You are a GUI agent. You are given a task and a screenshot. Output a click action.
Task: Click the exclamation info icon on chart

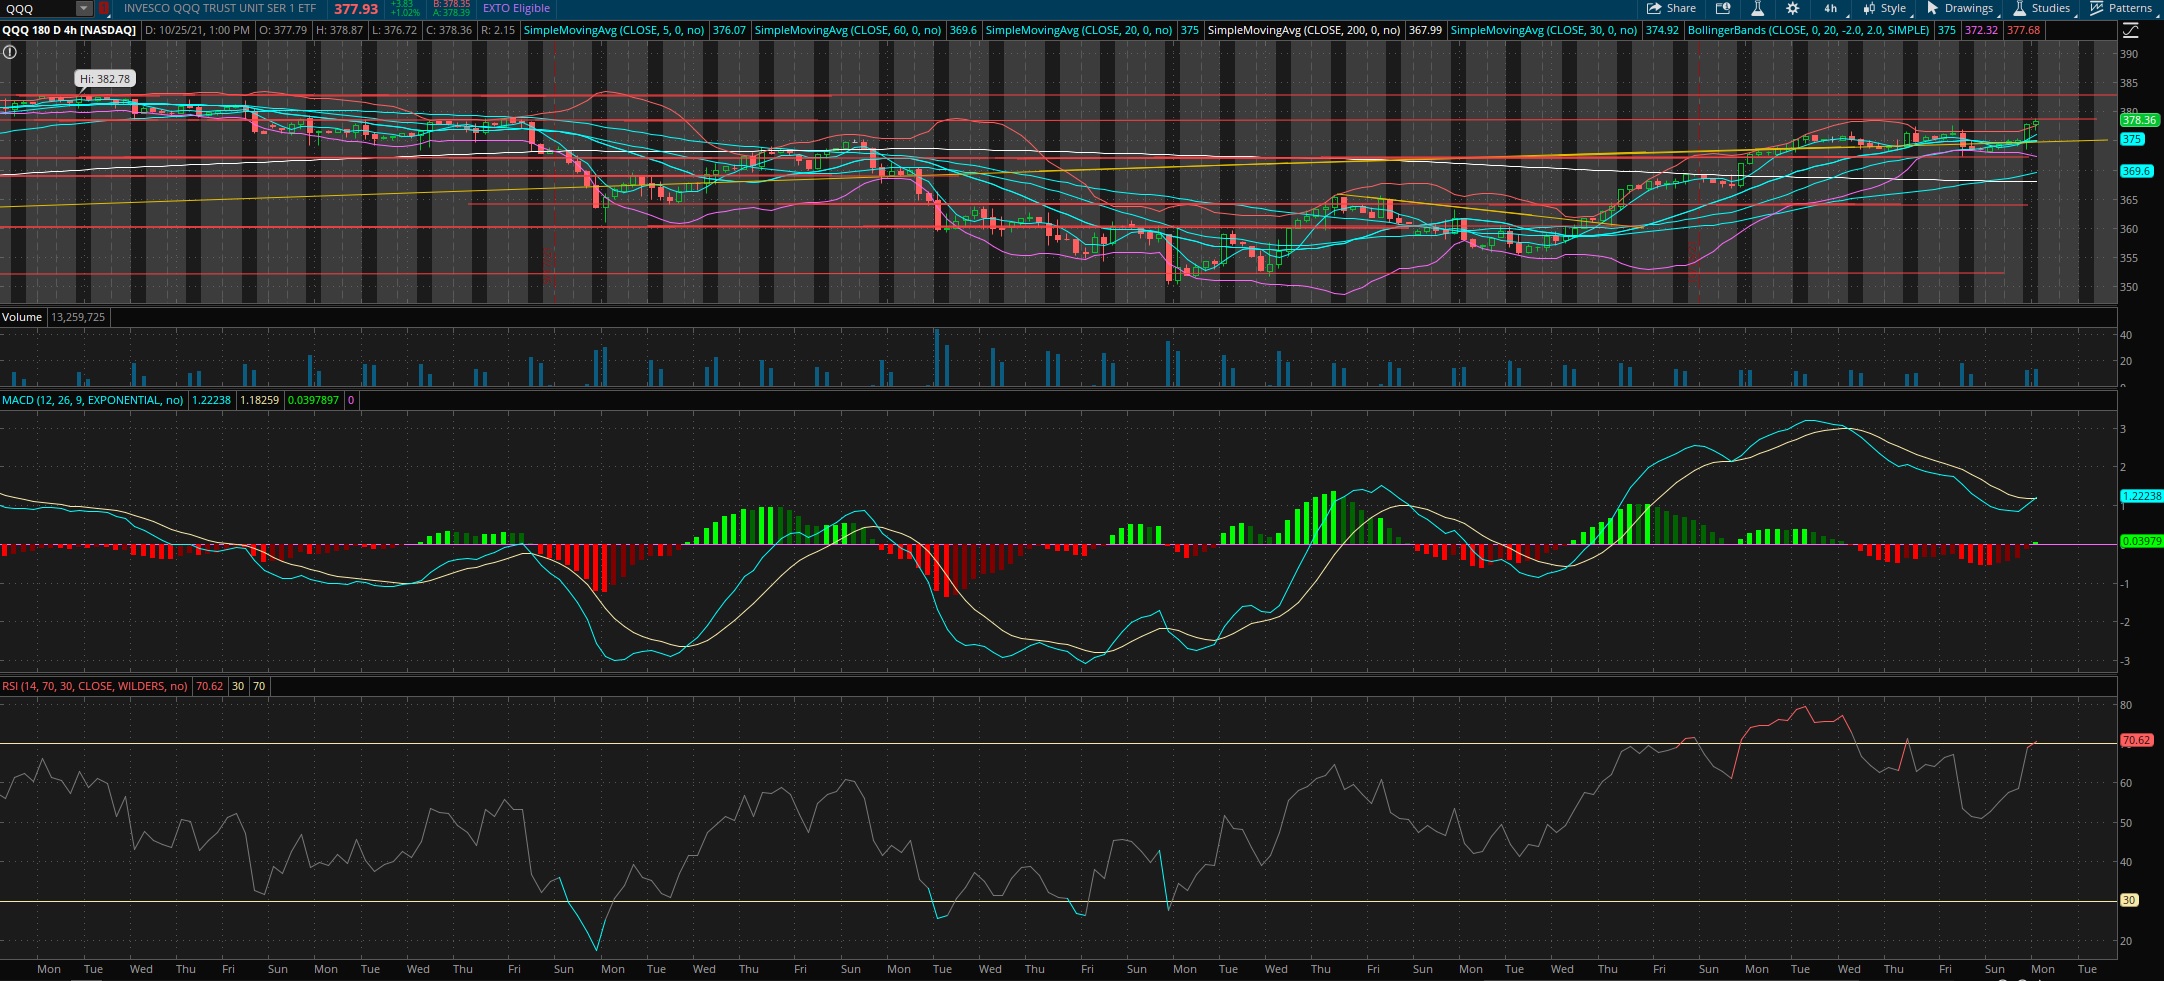pos(10,52)
